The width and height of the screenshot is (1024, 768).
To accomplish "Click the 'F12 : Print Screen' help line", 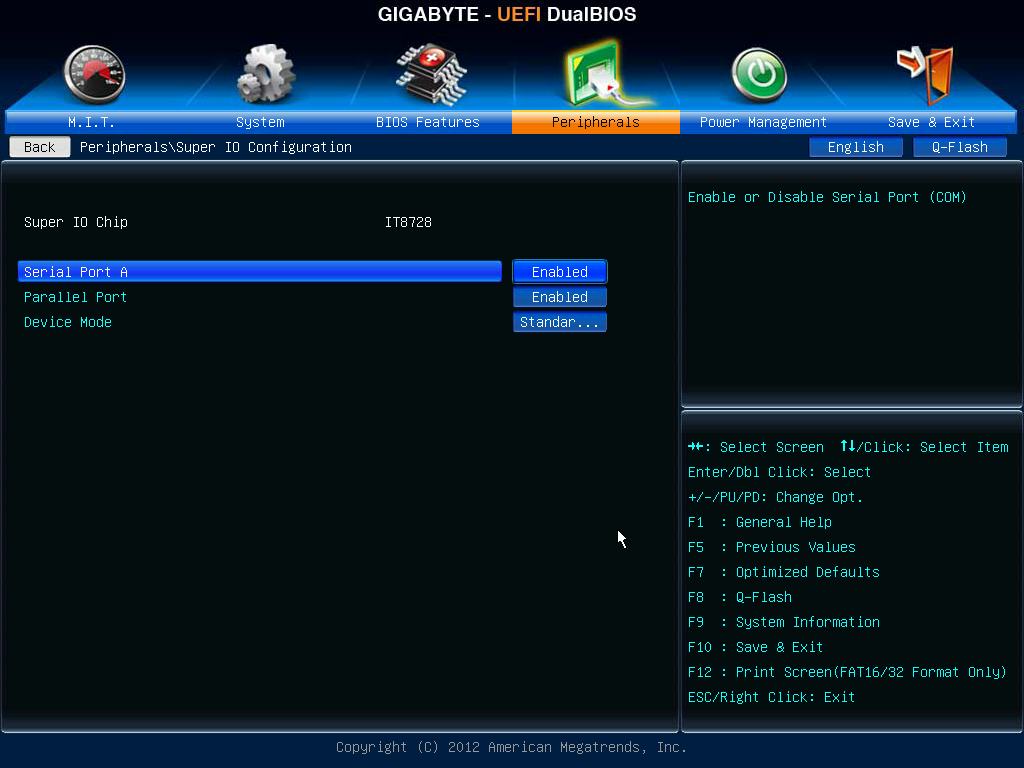I will 847,672.
